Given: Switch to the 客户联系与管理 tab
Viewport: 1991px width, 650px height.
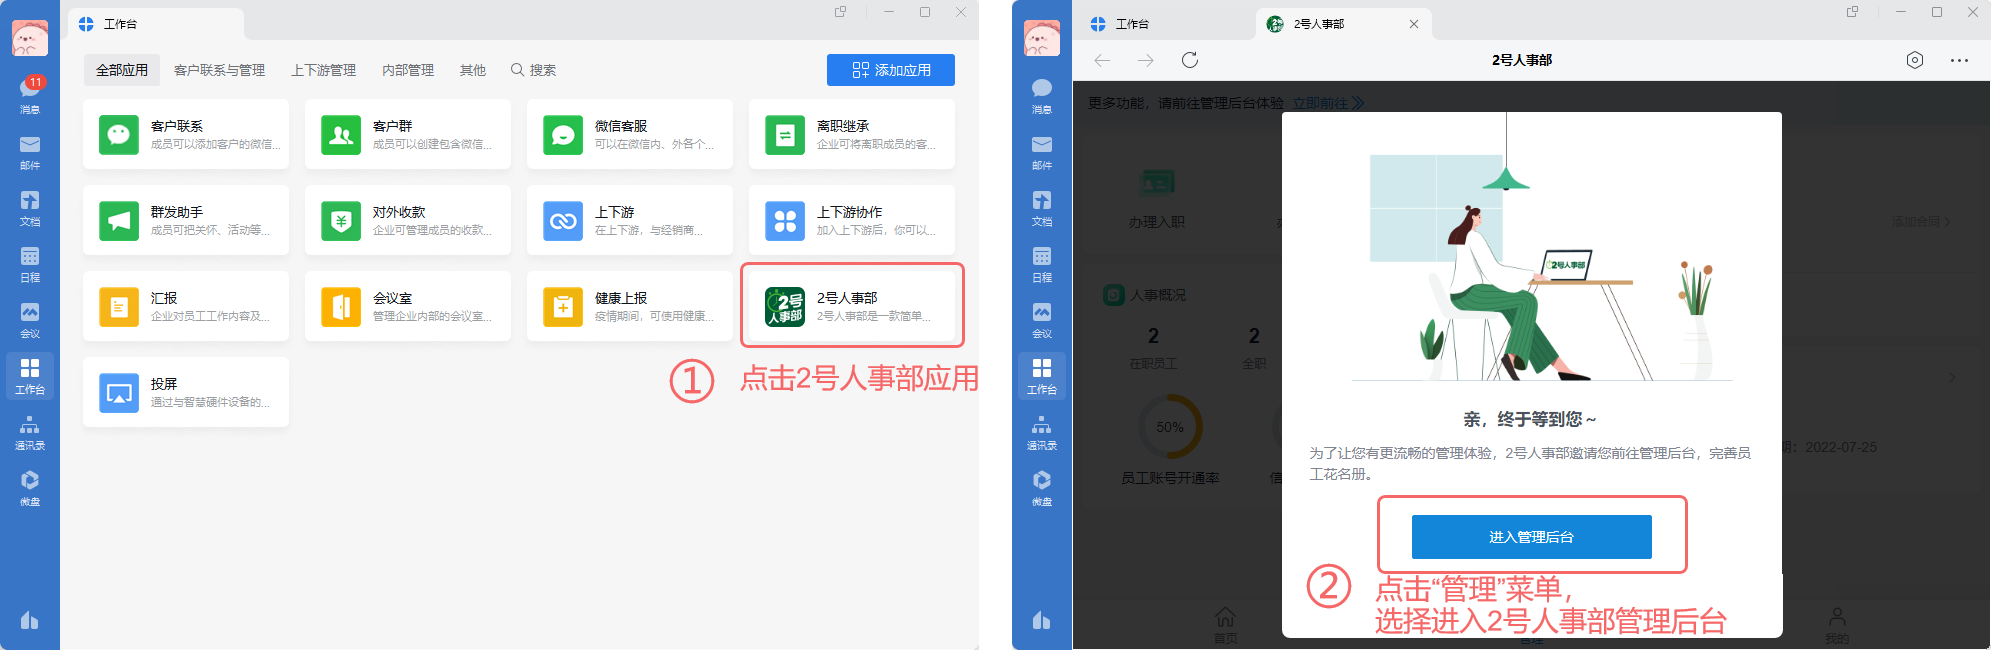Looking at the screenshot, I should pyautogui.click(x=219, y=70).
